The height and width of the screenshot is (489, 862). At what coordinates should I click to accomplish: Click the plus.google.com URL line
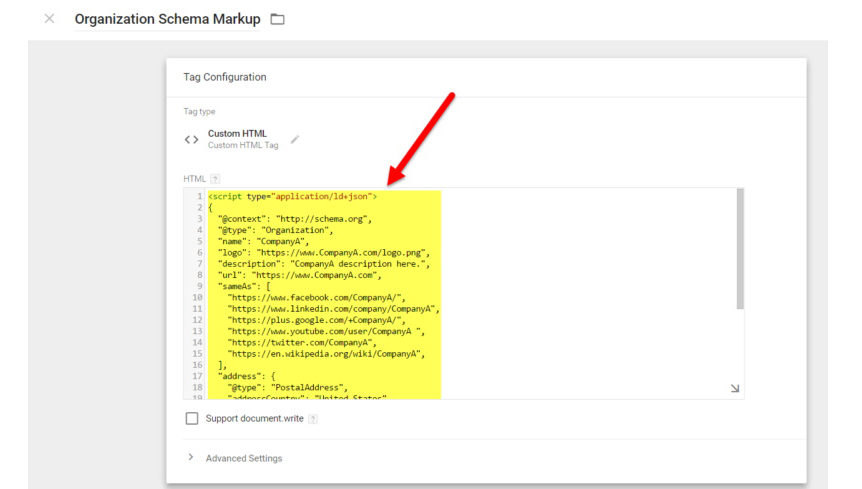tap(317, 320)
